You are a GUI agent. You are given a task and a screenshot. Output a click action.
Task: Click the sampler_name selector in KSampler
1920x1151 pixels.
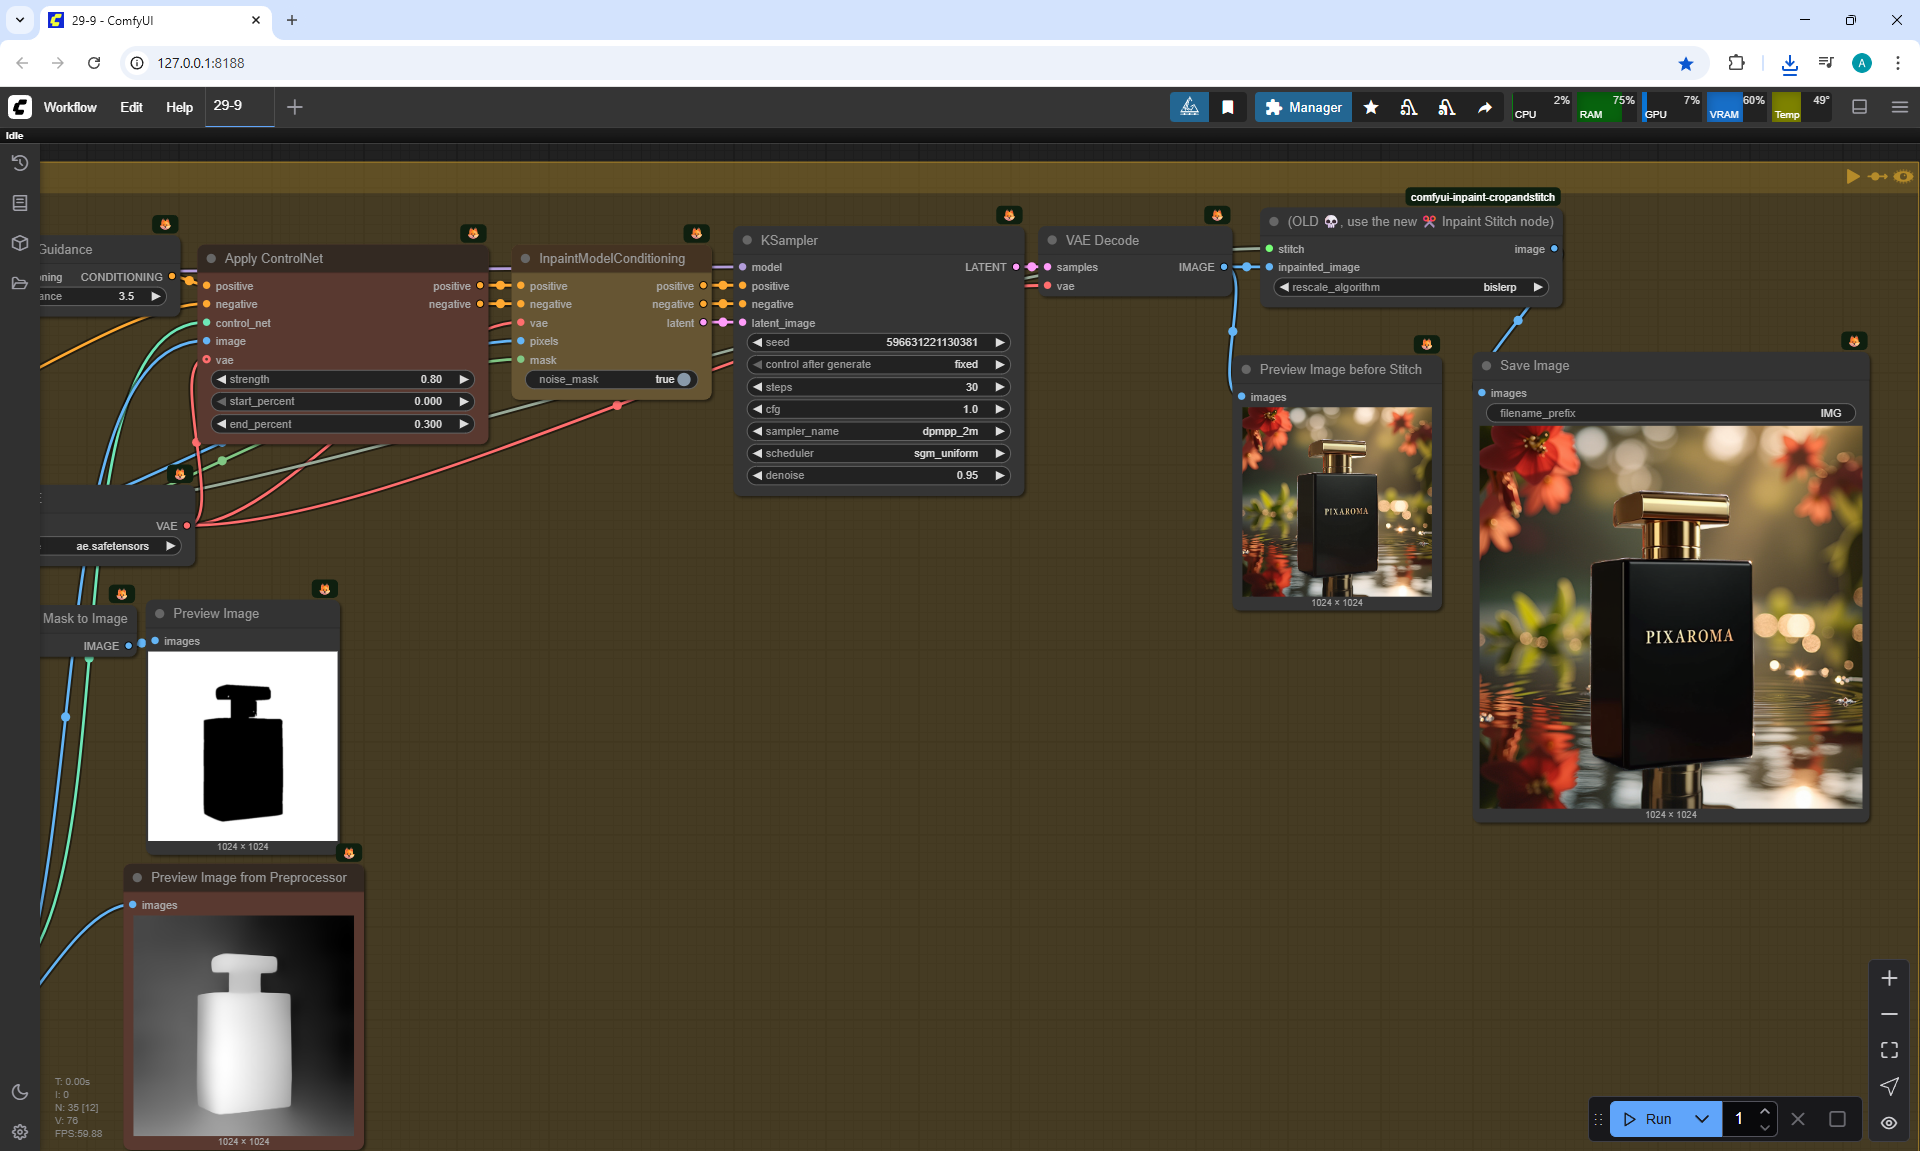click(877, 431)
